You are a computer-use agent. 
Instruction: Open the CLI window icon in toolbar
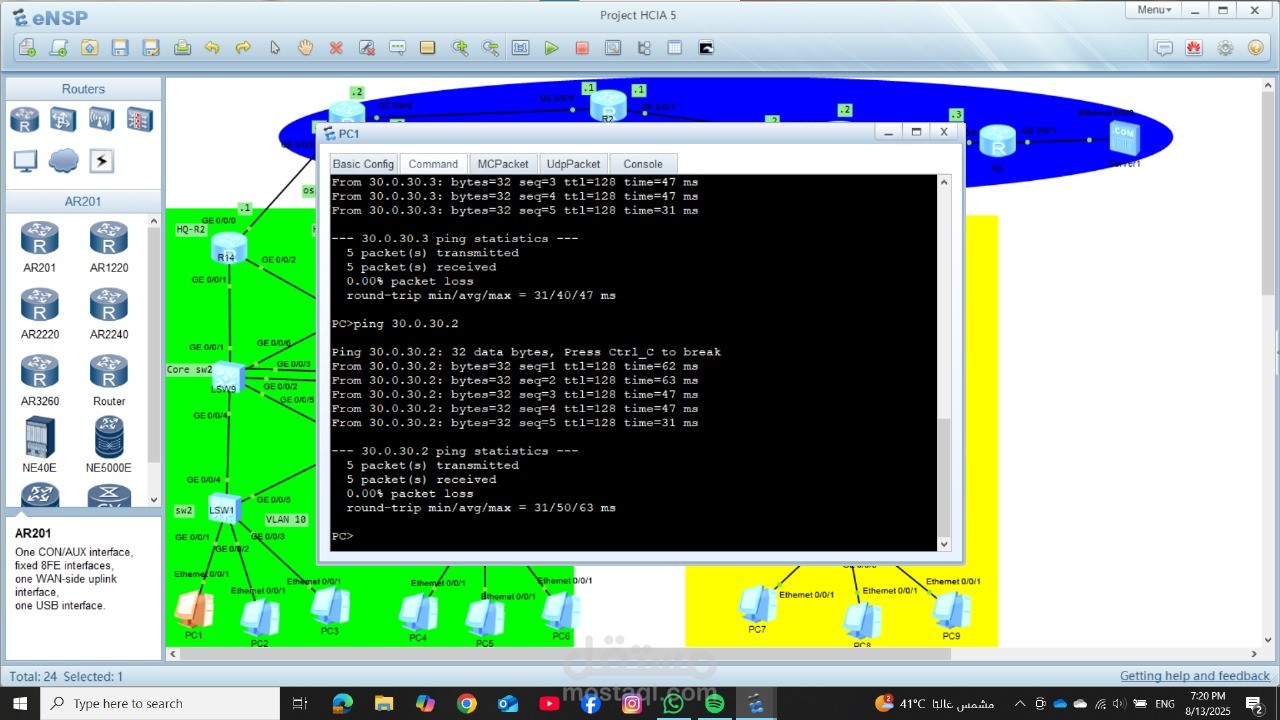tap(706, 47)
